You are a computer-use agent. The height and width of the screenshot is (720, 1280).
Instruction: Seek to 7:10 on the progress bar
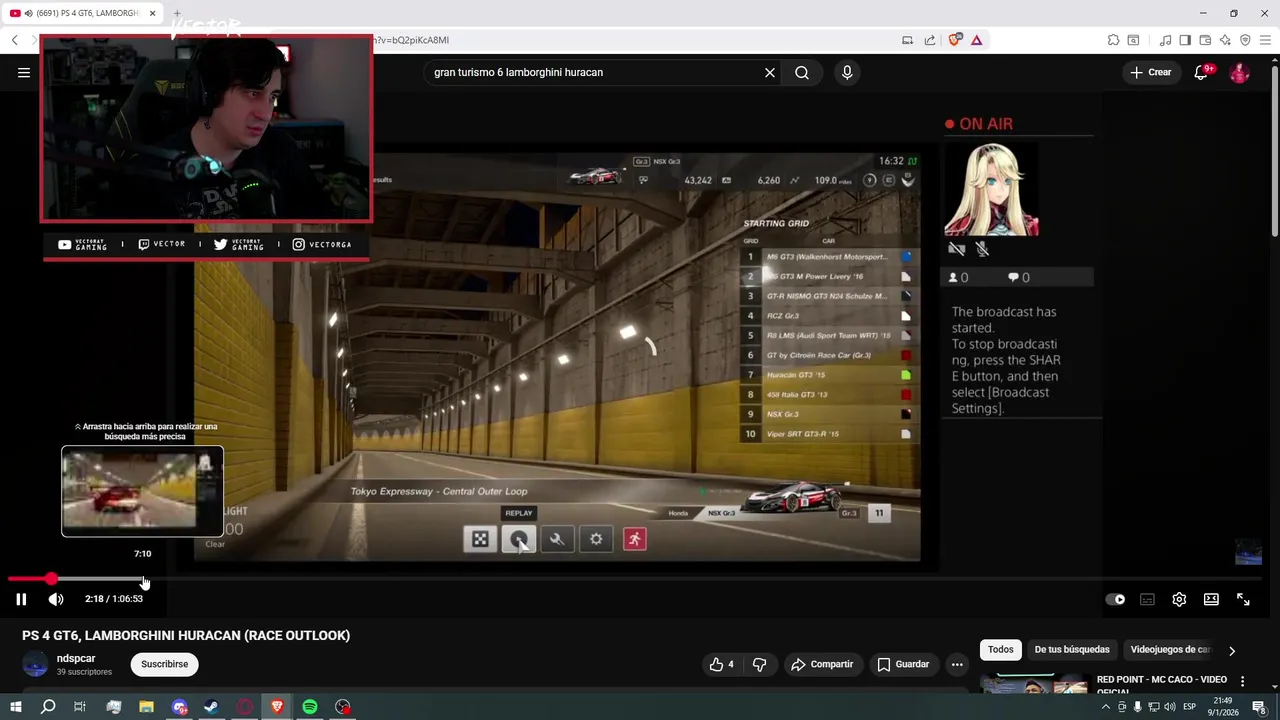[x=143, y=579]
